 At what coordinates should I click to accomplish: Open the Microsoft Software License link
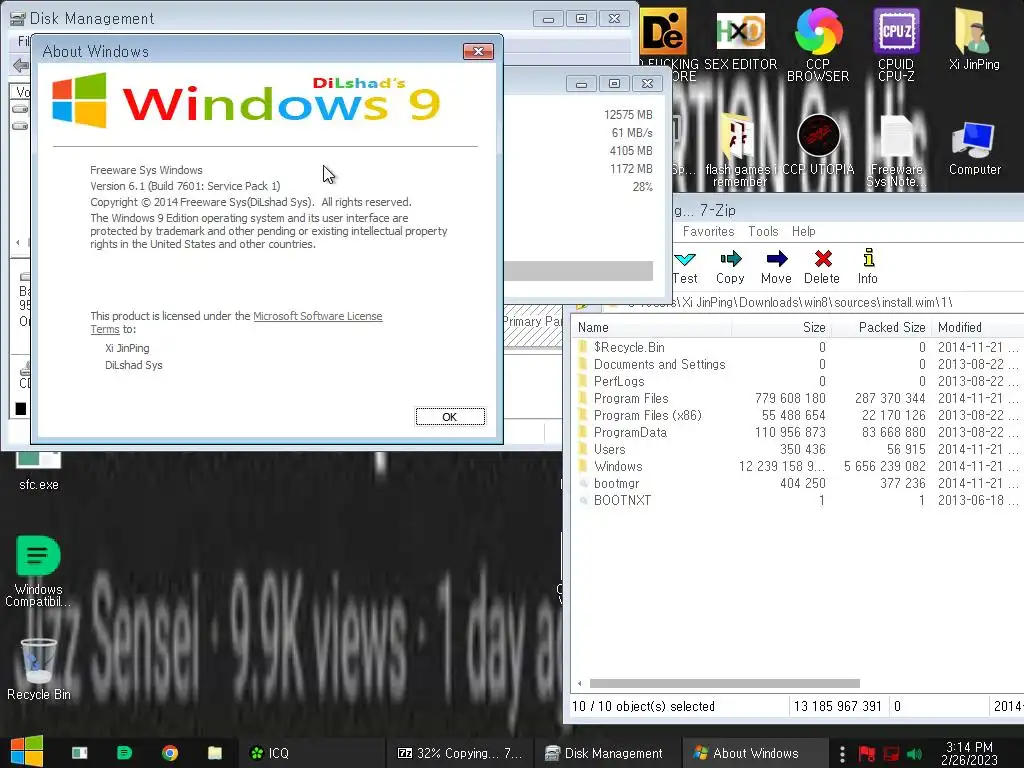(317, 316)
